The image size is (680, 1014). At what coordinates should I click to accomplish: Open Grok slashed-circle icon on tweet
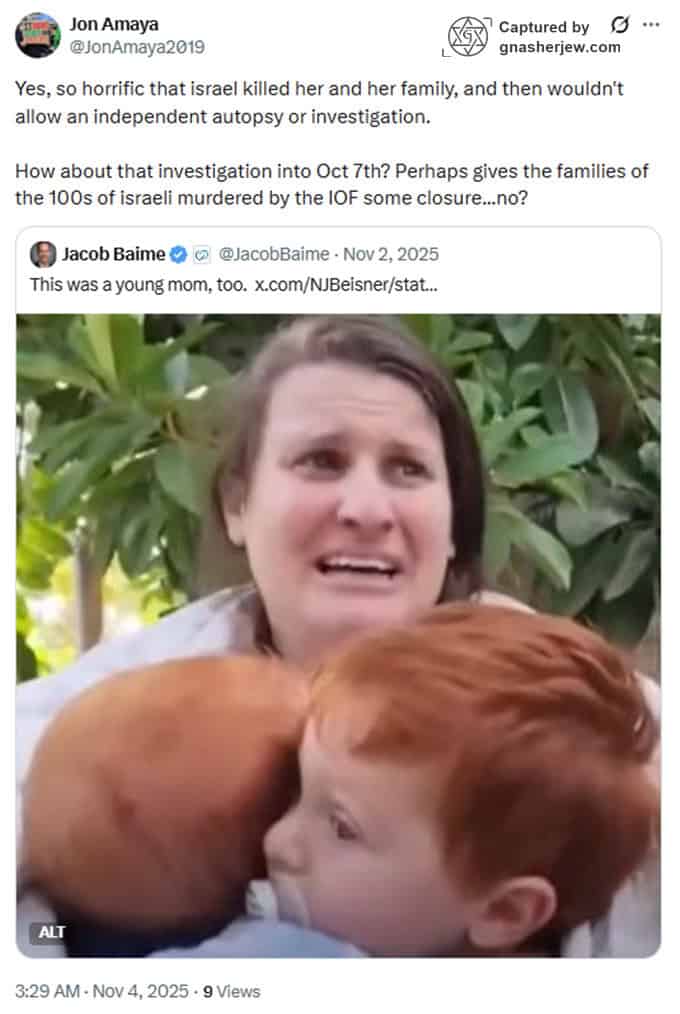pyautogui.click(x=619, y=25)
